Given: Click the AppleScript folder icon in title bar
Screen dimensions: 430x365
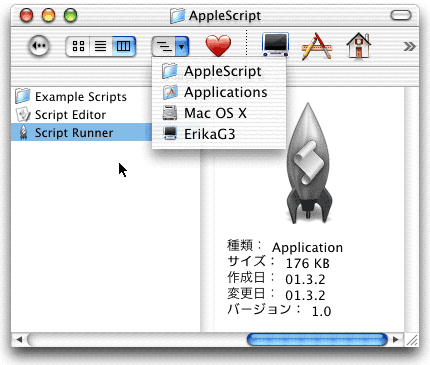Looking at the screenshot, I should click(x=177, y=16).
